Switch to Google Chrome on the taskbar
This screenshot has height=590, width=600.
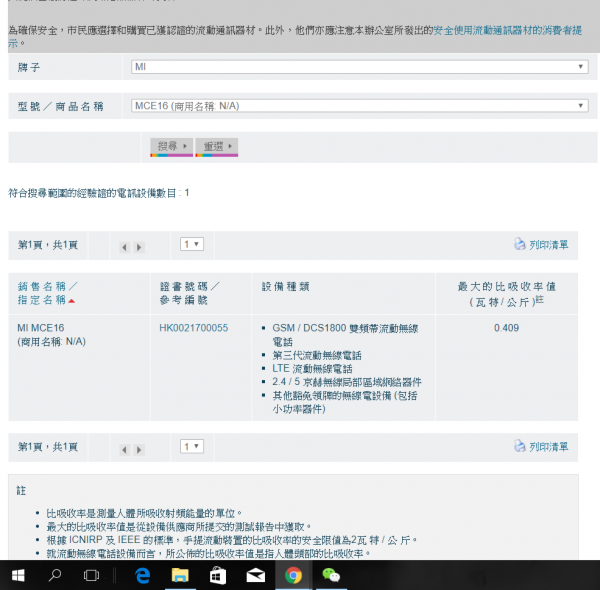[293, 575]
